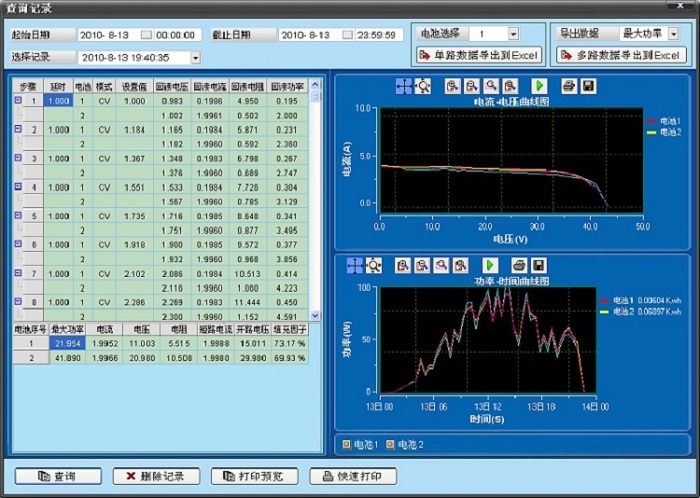Open the 导出数据 最大功率 dropdown
Image resolution: width=700 pixels, height=498 pixels.
point(672,34)
